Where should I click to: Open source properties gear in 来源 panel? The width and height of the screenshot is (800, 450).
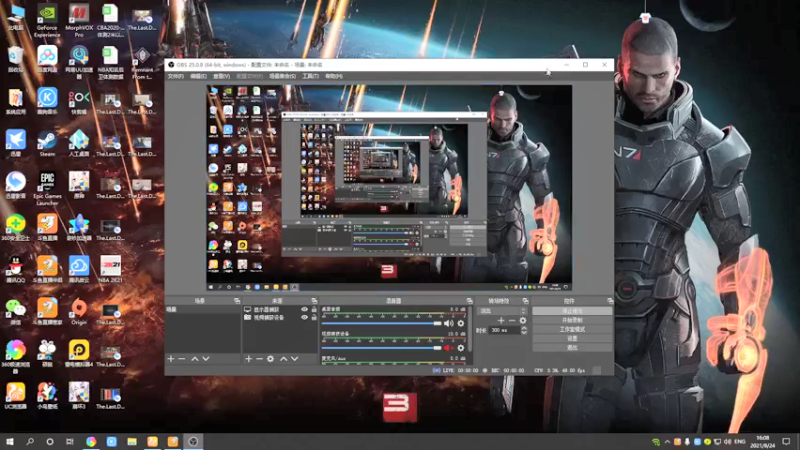click(x=270, y=359)
